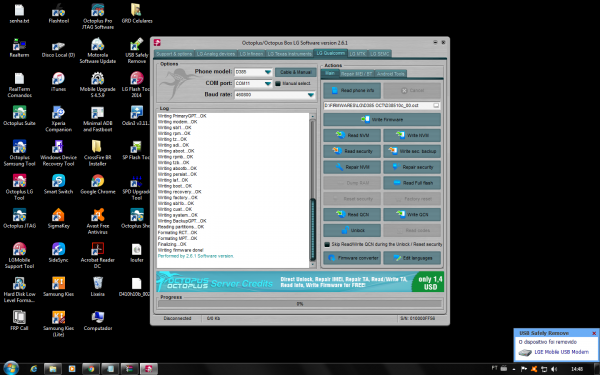Screen dimensions: 600x375
Task: Click the Write QCN button
Action: [x=412, y=214]
